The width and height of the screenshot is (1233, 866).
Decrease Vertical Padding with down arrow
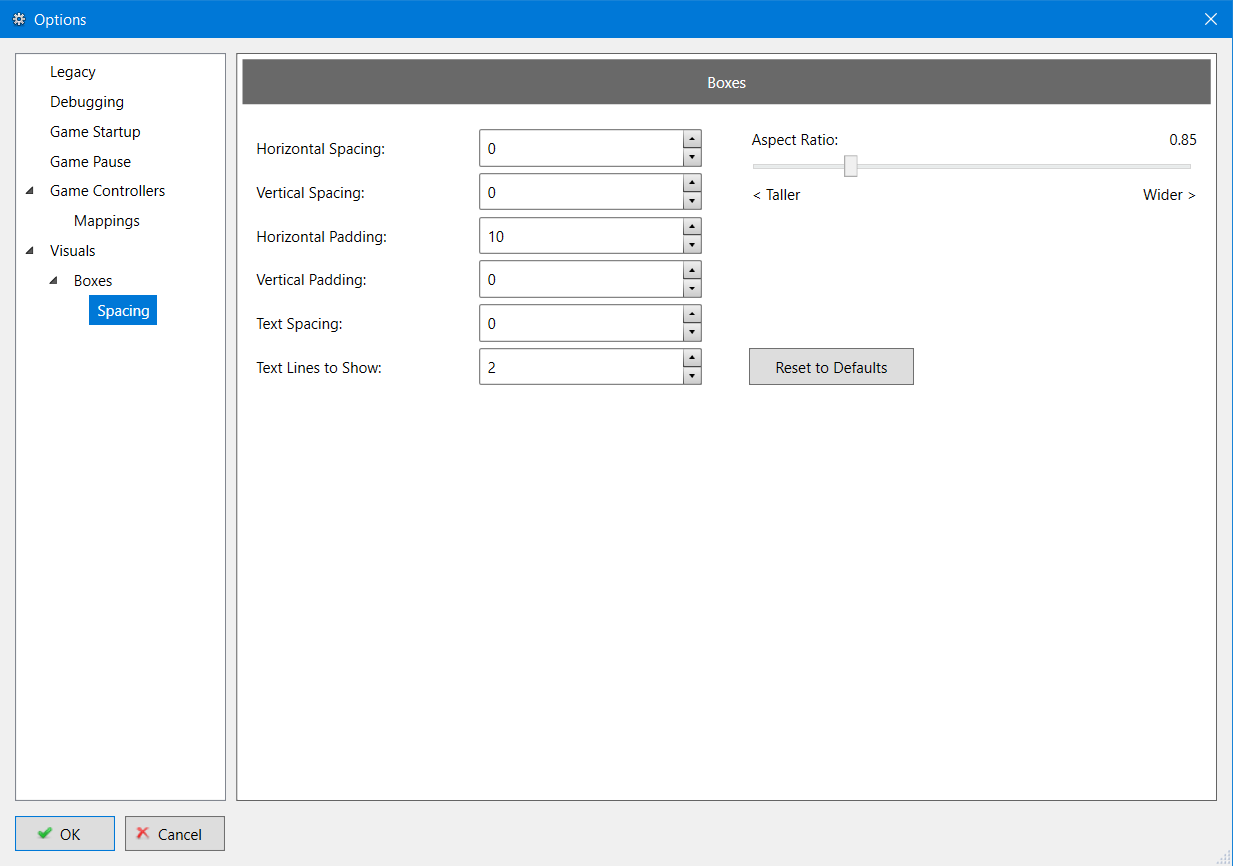point(691,289)
